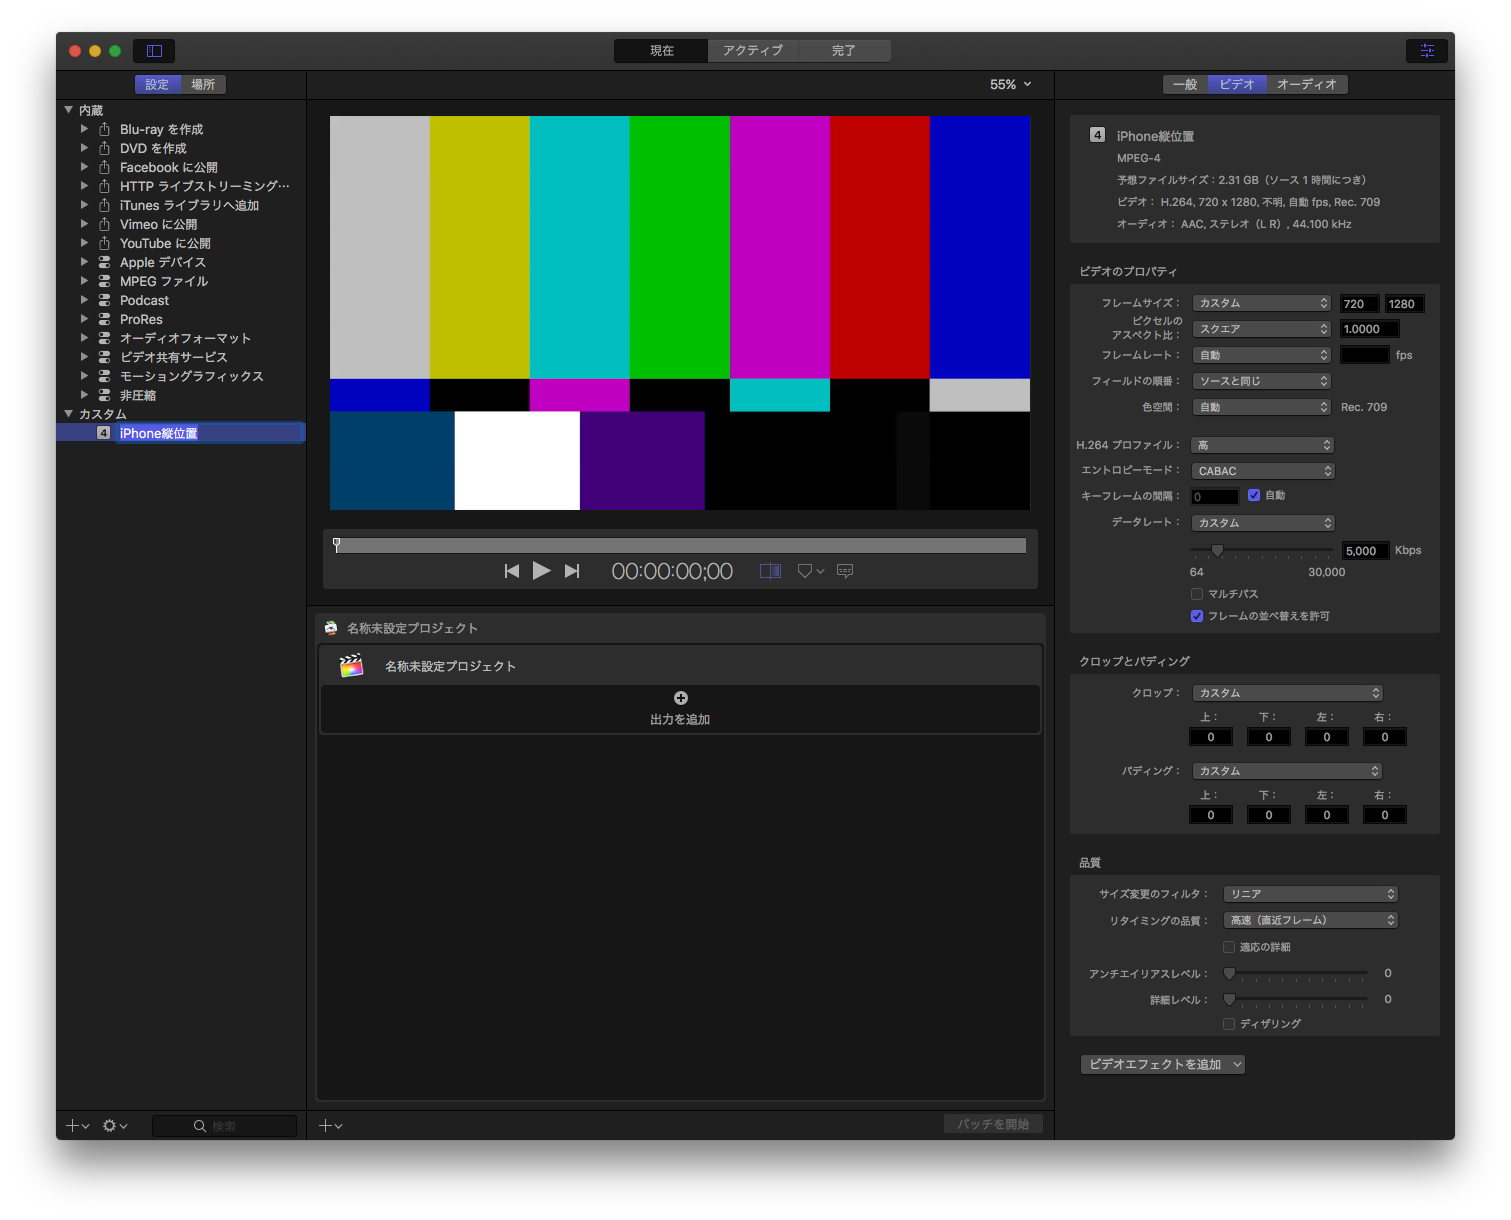The image size is (1511, 1220).
Task: Open the ピクセルのアスペクト比 dropdown
Action: (1262, 329)
